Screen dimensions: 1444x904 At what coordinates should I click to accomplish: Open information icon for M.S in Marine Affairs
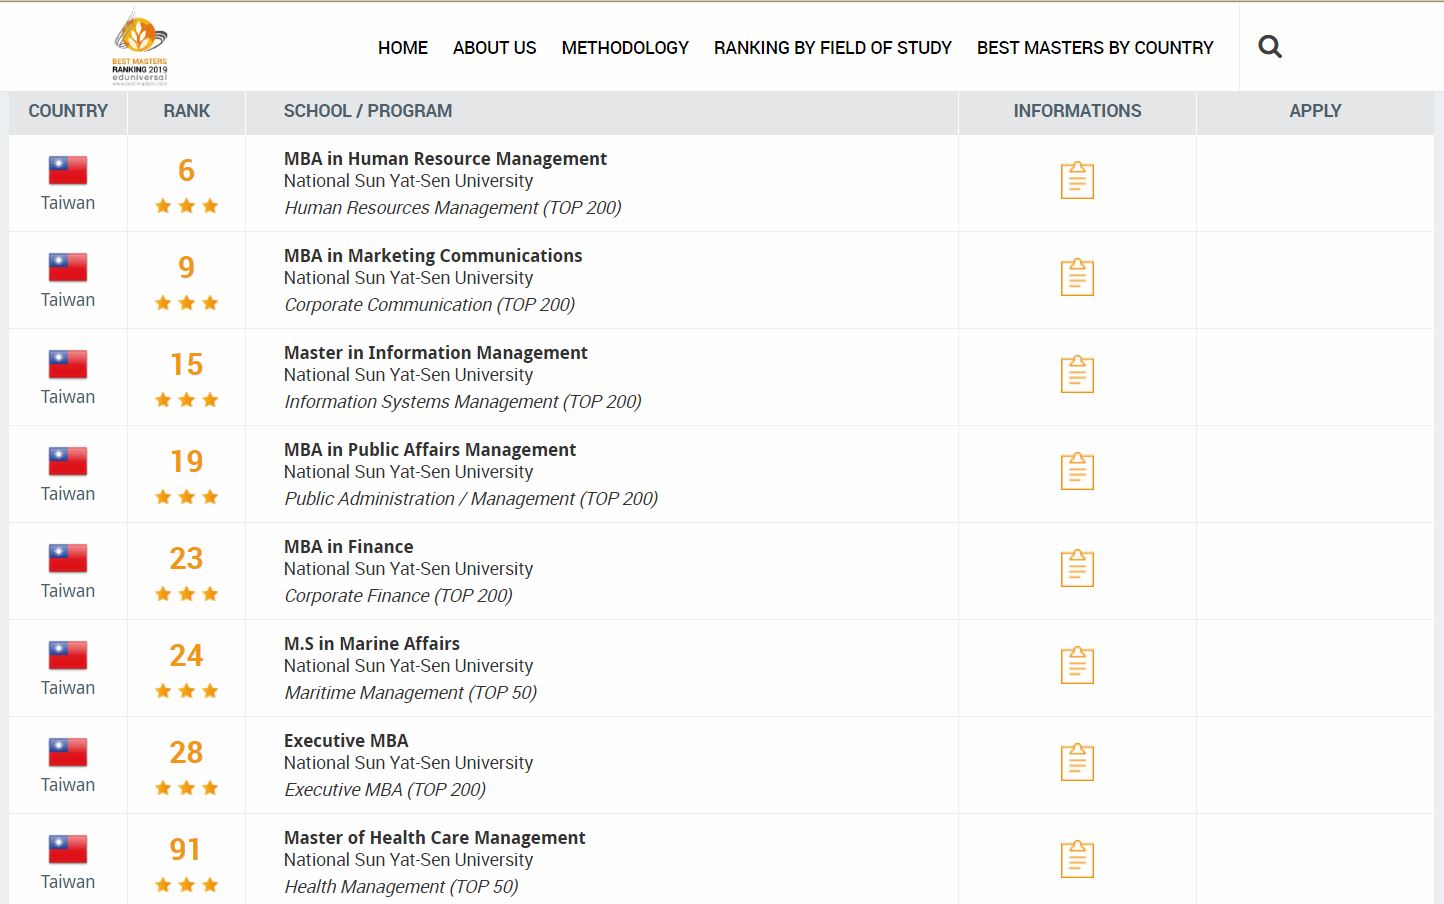(1077, 665)
